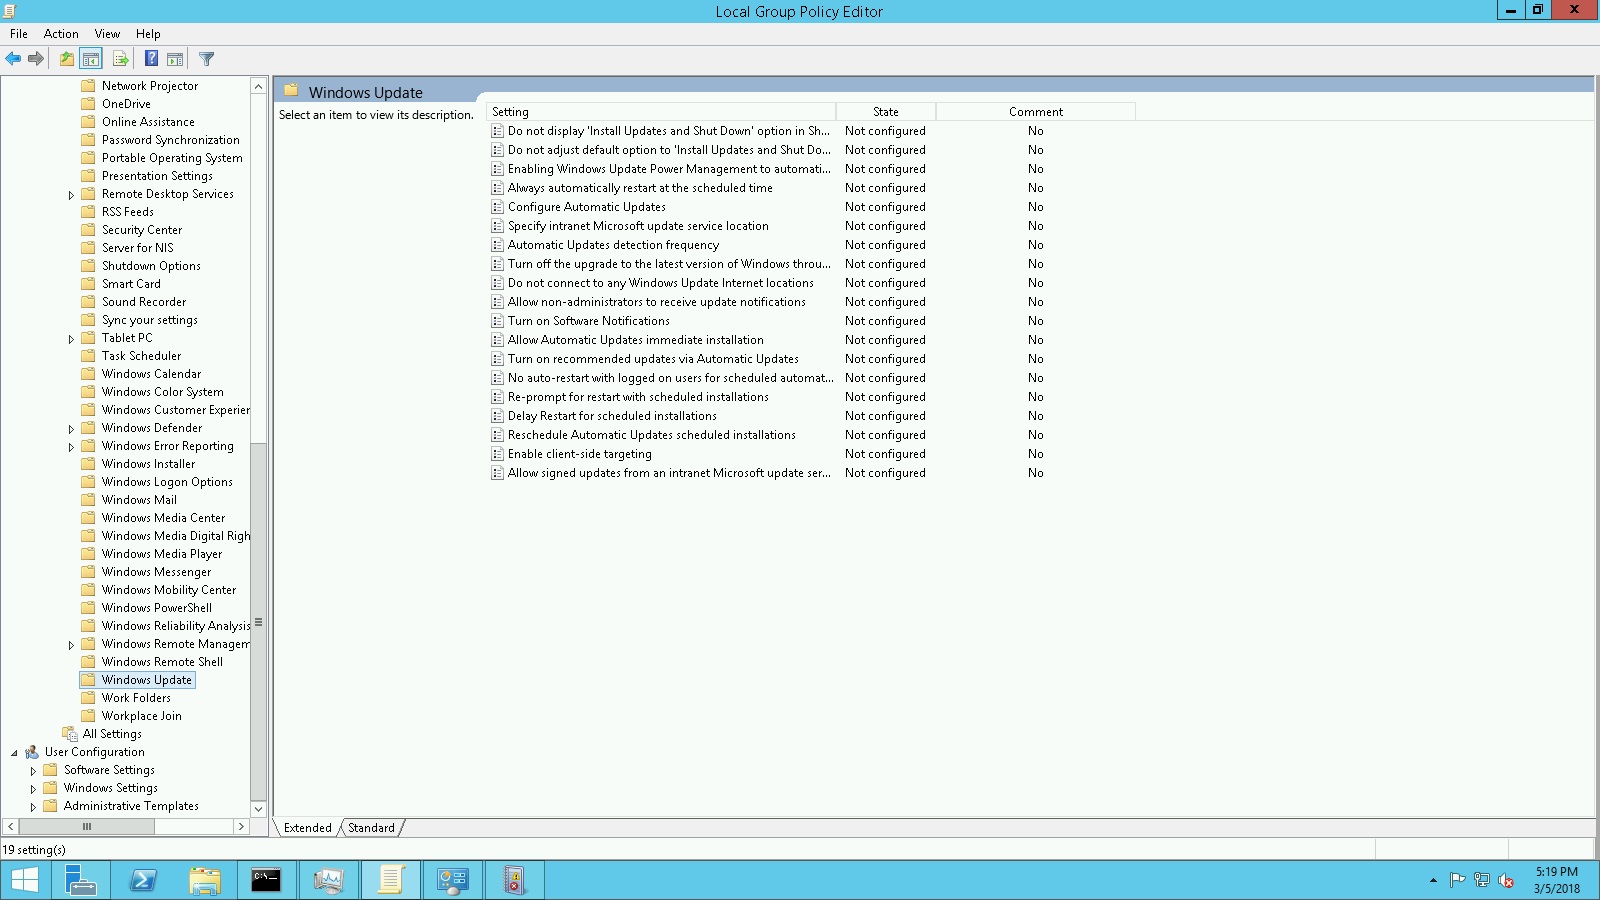Show hidden tray icons arrow
The width and height of the screenshot is (1600, 900).
pos(1433,881)
